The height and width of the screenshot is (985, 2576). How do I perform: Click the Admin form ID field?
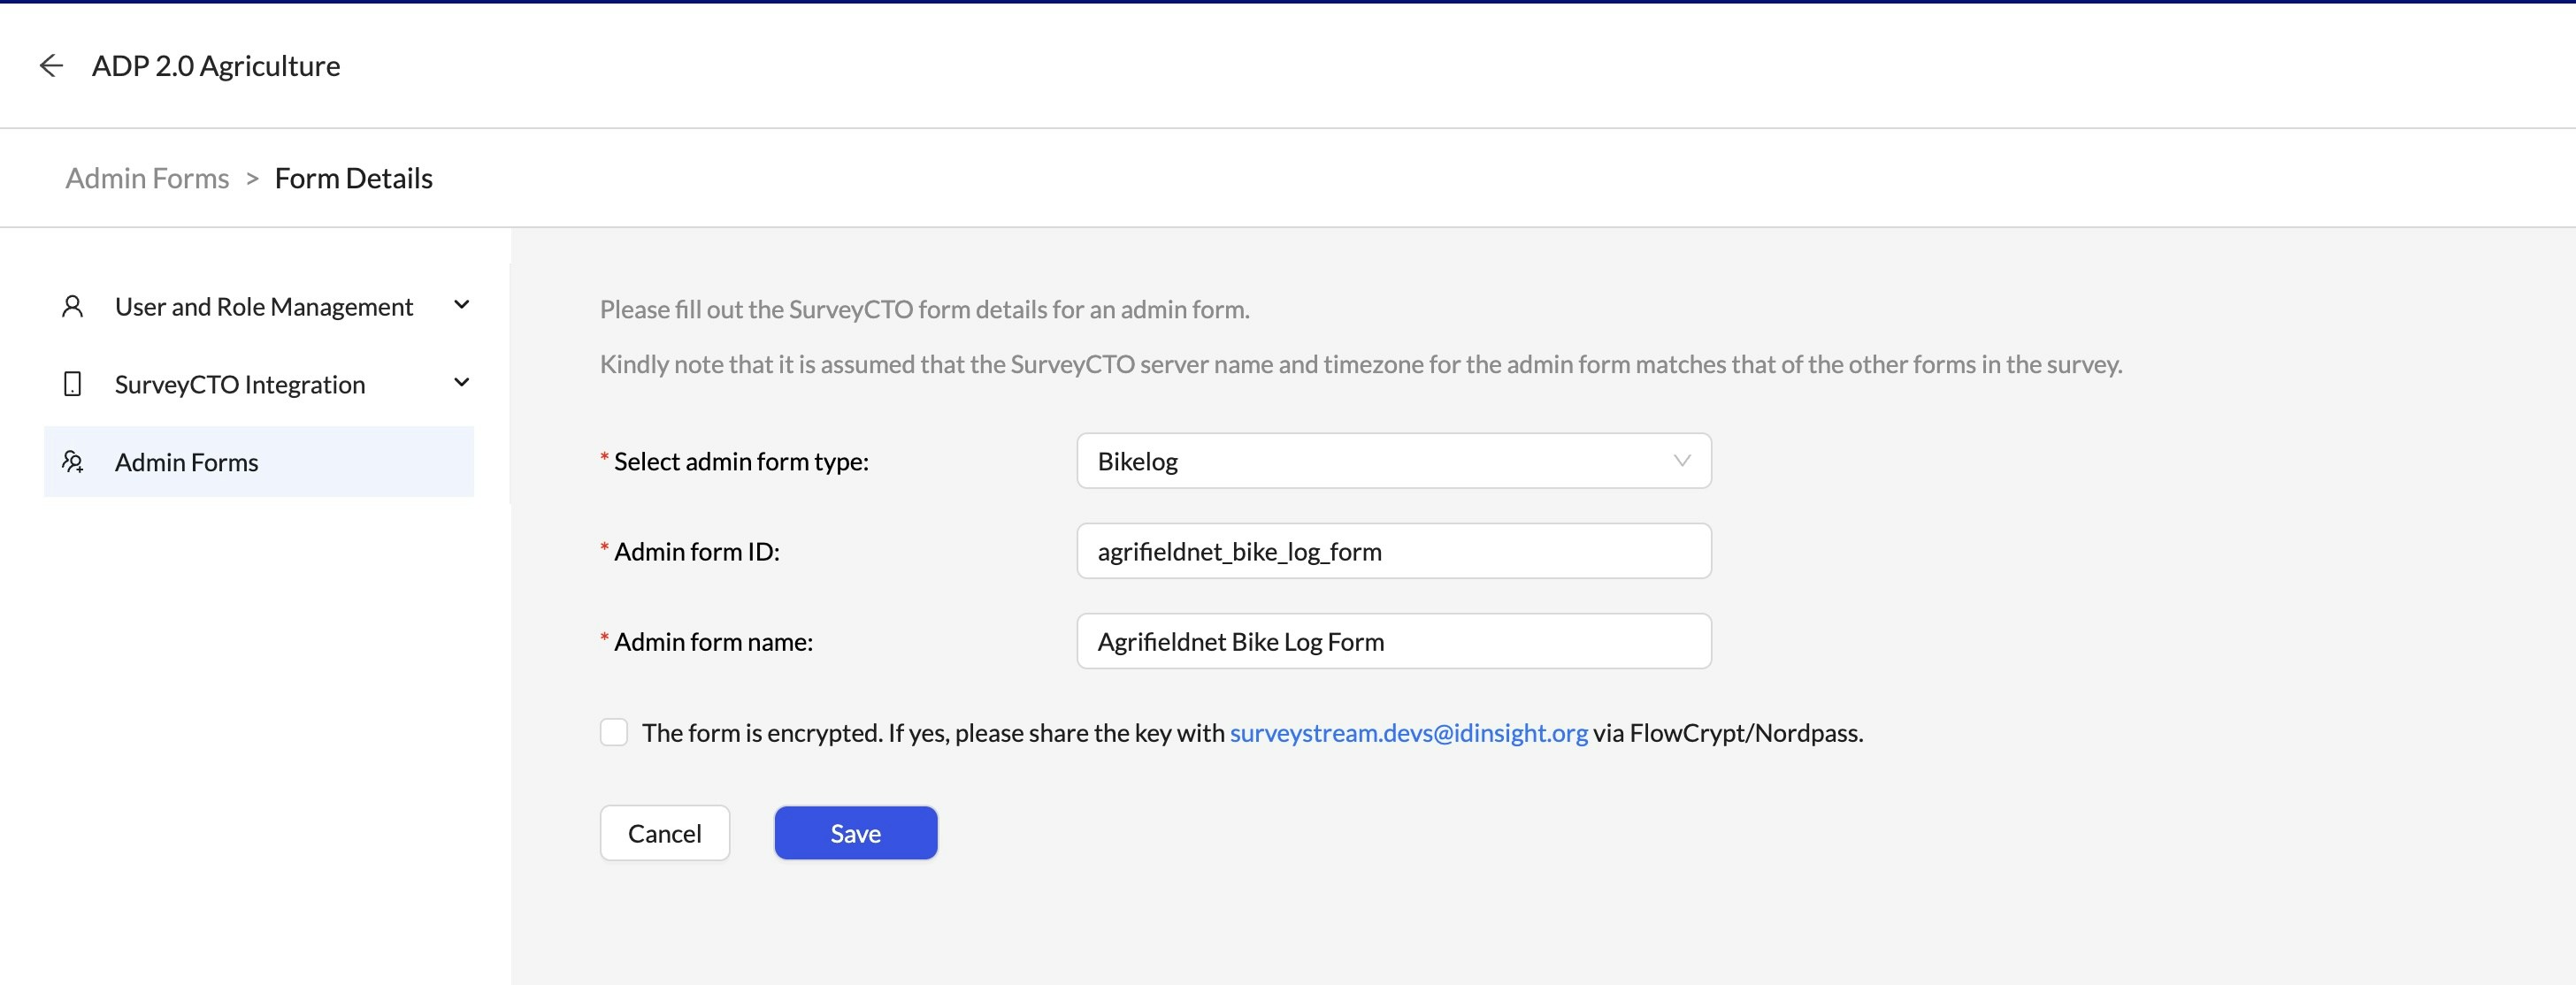(x=1393, y=551)
